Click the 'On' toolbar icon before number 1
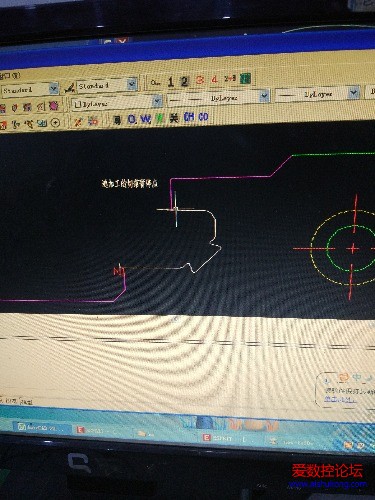The width and height of the screenshot is (375, 500). (x=155, y=82)
